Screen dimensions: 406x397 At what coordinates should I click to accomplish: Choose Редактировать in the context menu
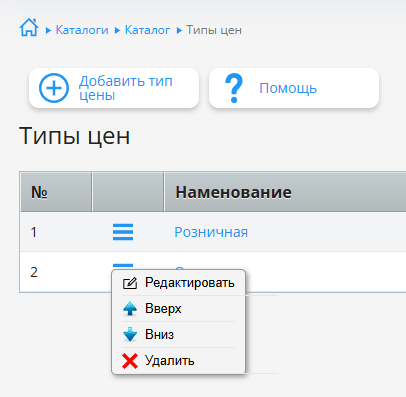tap(178, 283)
